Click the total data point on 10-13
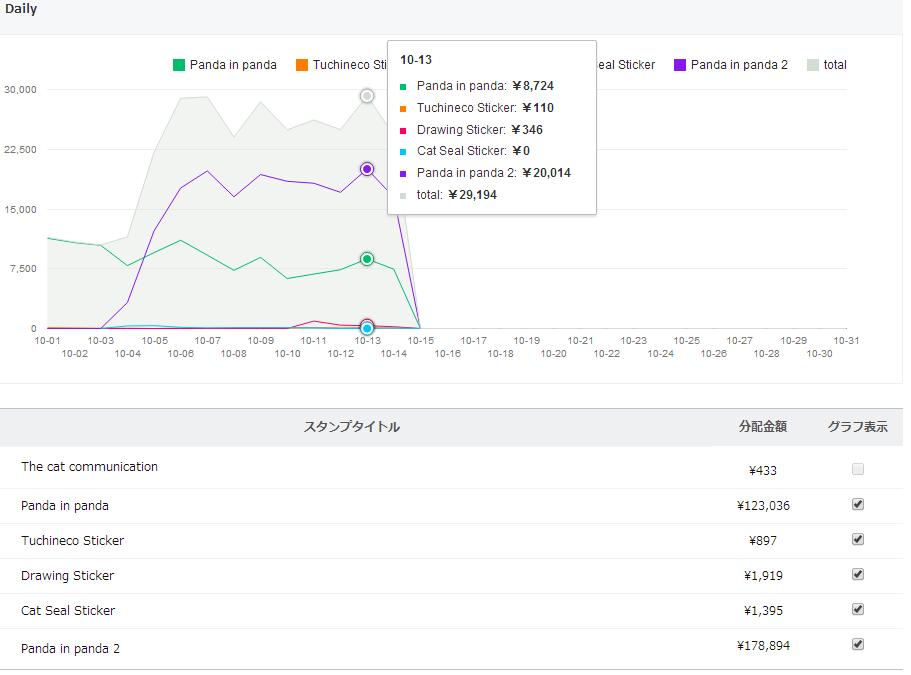The height and width of the screenshot is (675, 911). [367, 96]
